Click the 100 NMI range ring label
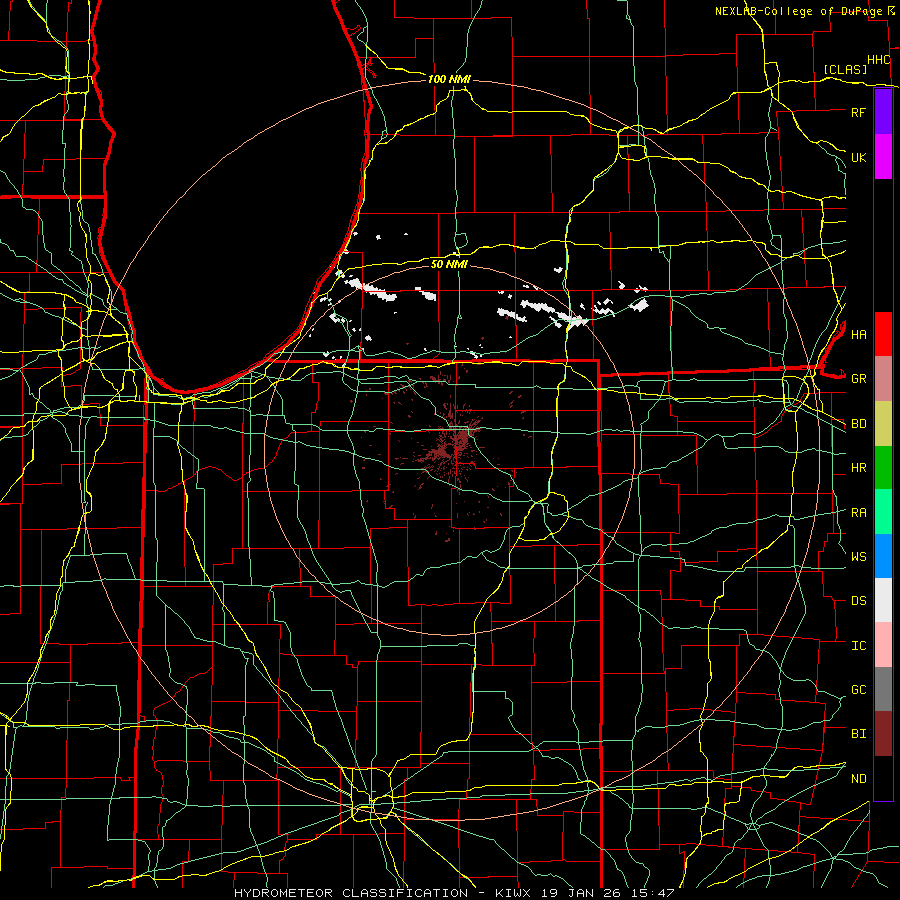The image size is (900, 900). point(449,79)
